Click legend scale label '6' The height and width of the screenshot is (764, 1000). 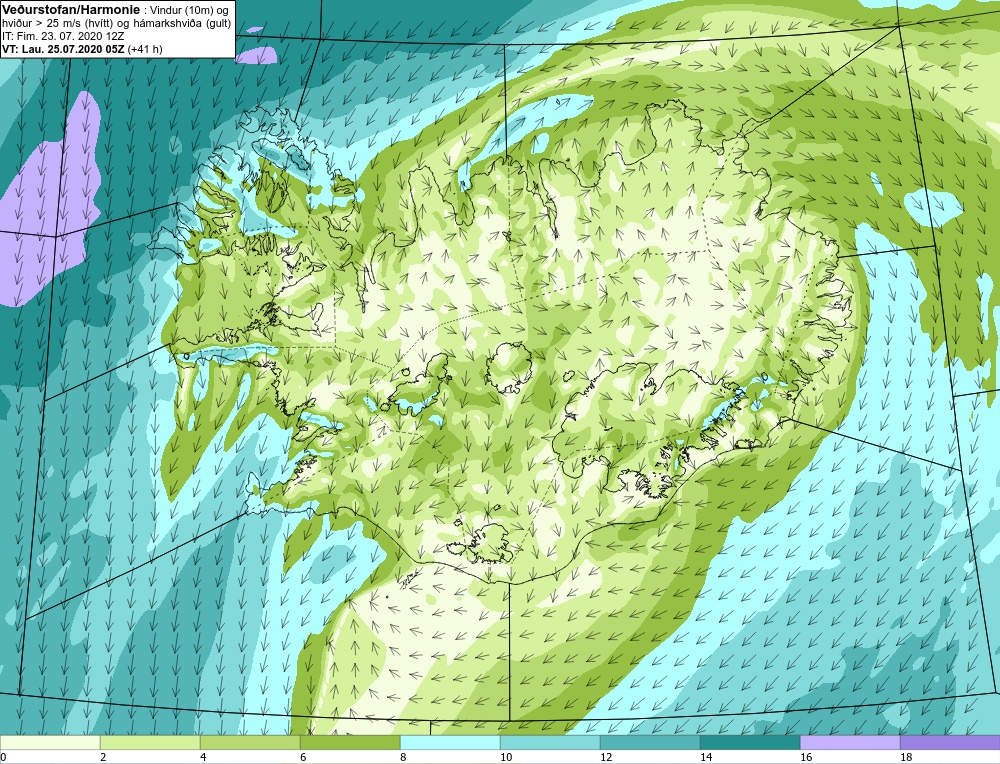click(x=304, y=757)
